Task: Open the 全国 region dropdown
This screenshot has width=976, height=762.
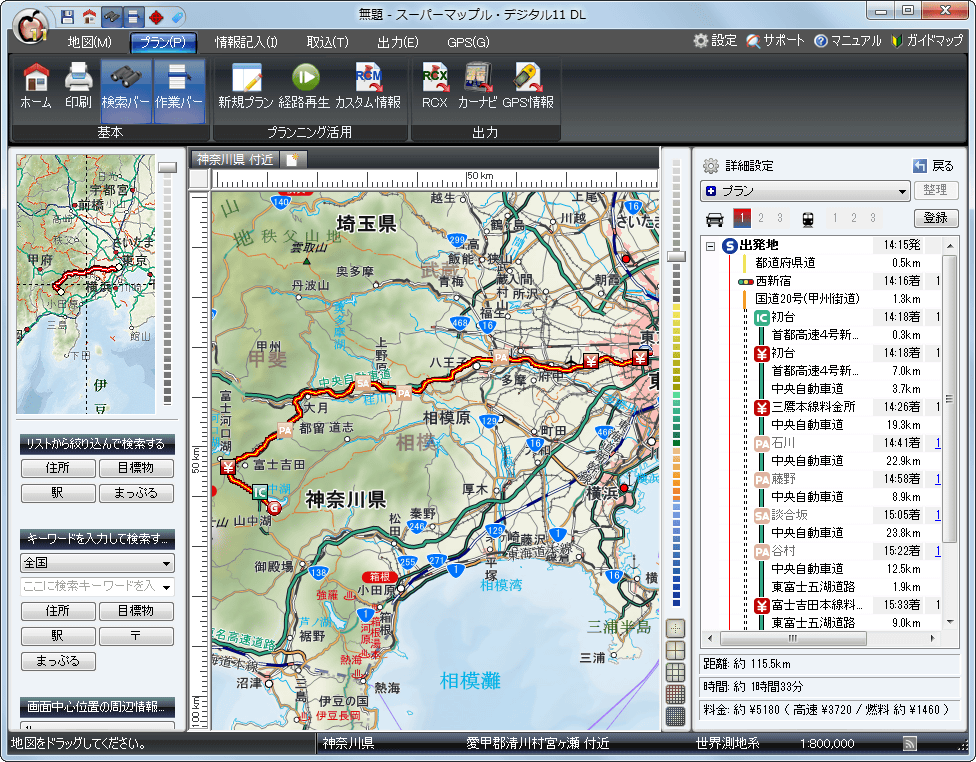Action: pyautogui.click(x=97, y=563)
